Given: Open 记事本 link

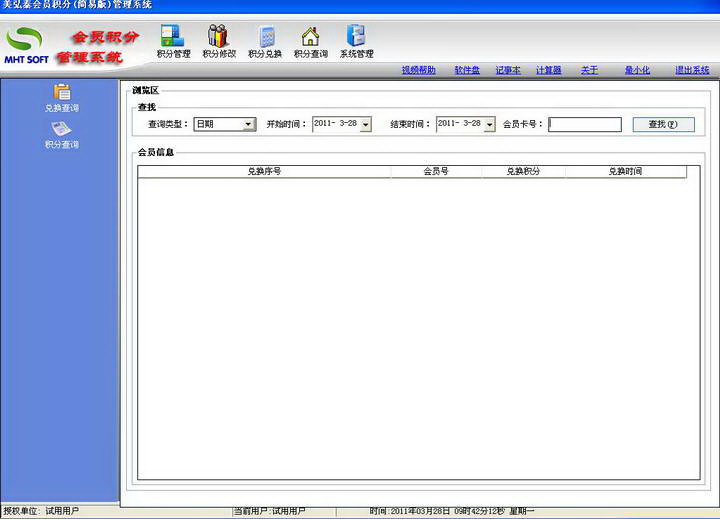Looking at the screenshot, I should pos(508,70).
